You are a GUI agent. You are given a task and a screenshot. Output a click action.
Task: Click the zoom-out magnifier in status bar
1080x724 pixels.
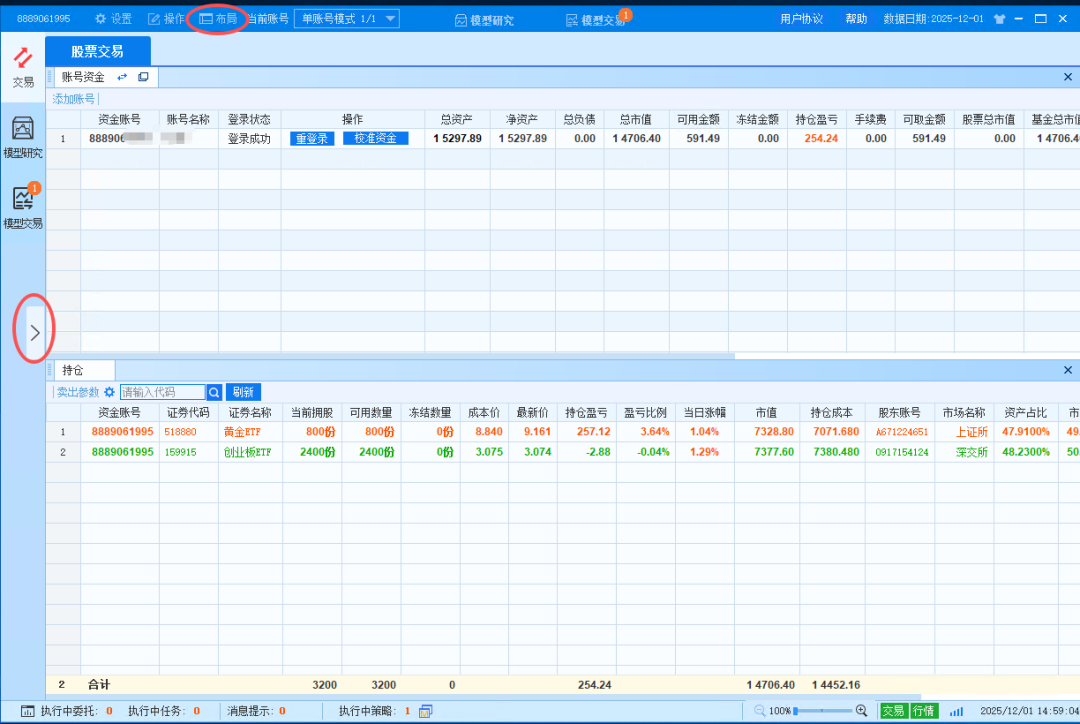click(760, 710)
